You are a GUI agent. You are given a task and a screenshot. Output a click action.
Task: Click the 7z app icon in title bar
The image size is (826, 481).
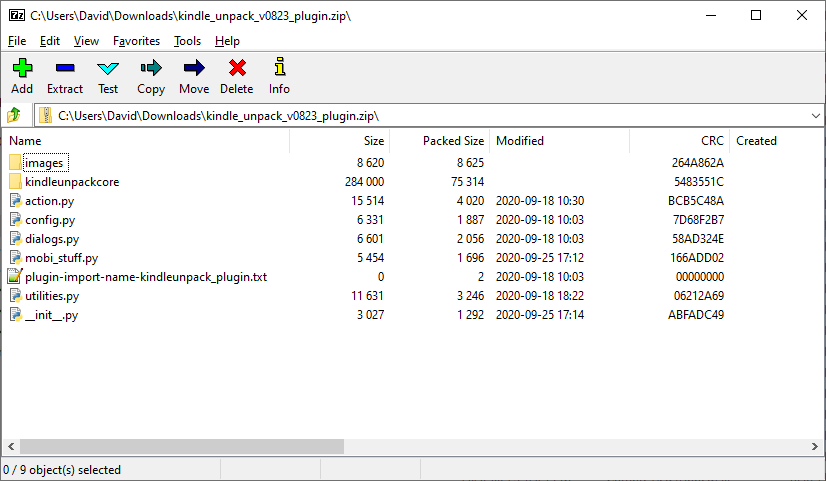point(17,15)
